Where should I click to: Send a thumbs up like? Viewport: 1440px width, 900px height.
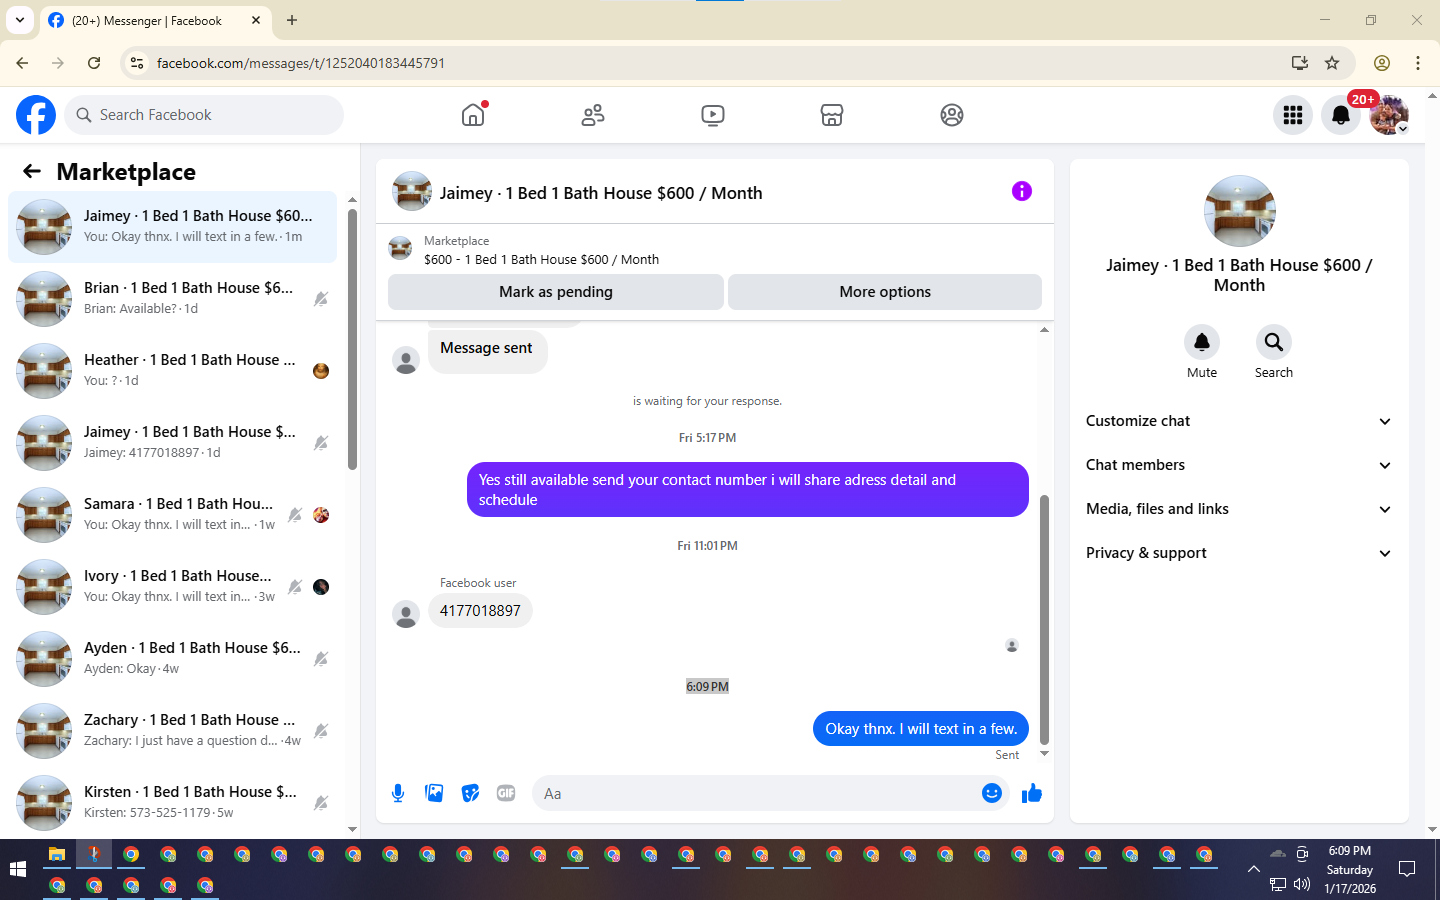(x=1032, y=793)
